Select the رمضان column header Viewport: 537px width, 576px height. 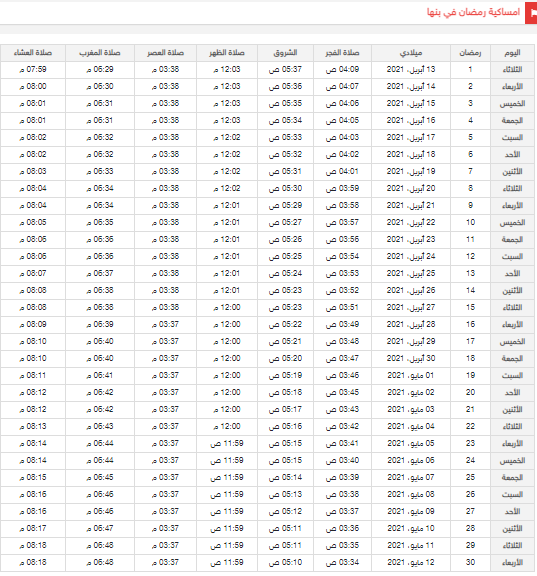point(470,53)
